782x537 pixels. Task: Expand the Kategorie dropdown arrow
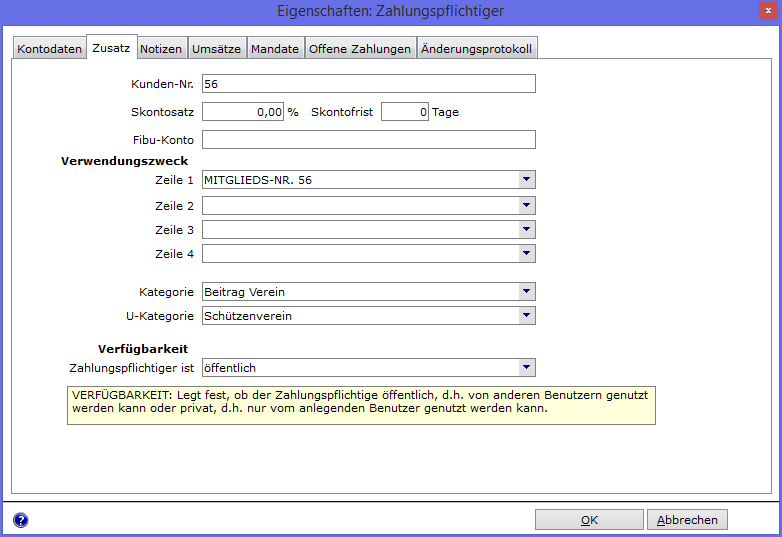(x=526, y=291)
